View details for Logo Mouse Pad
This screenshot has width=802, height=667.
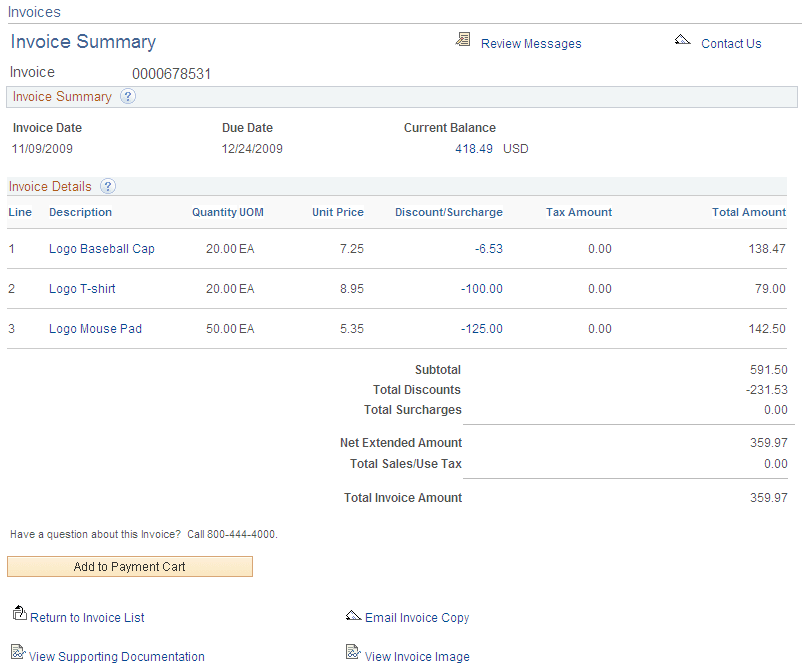pyautogui.click(x=95, y=328)
